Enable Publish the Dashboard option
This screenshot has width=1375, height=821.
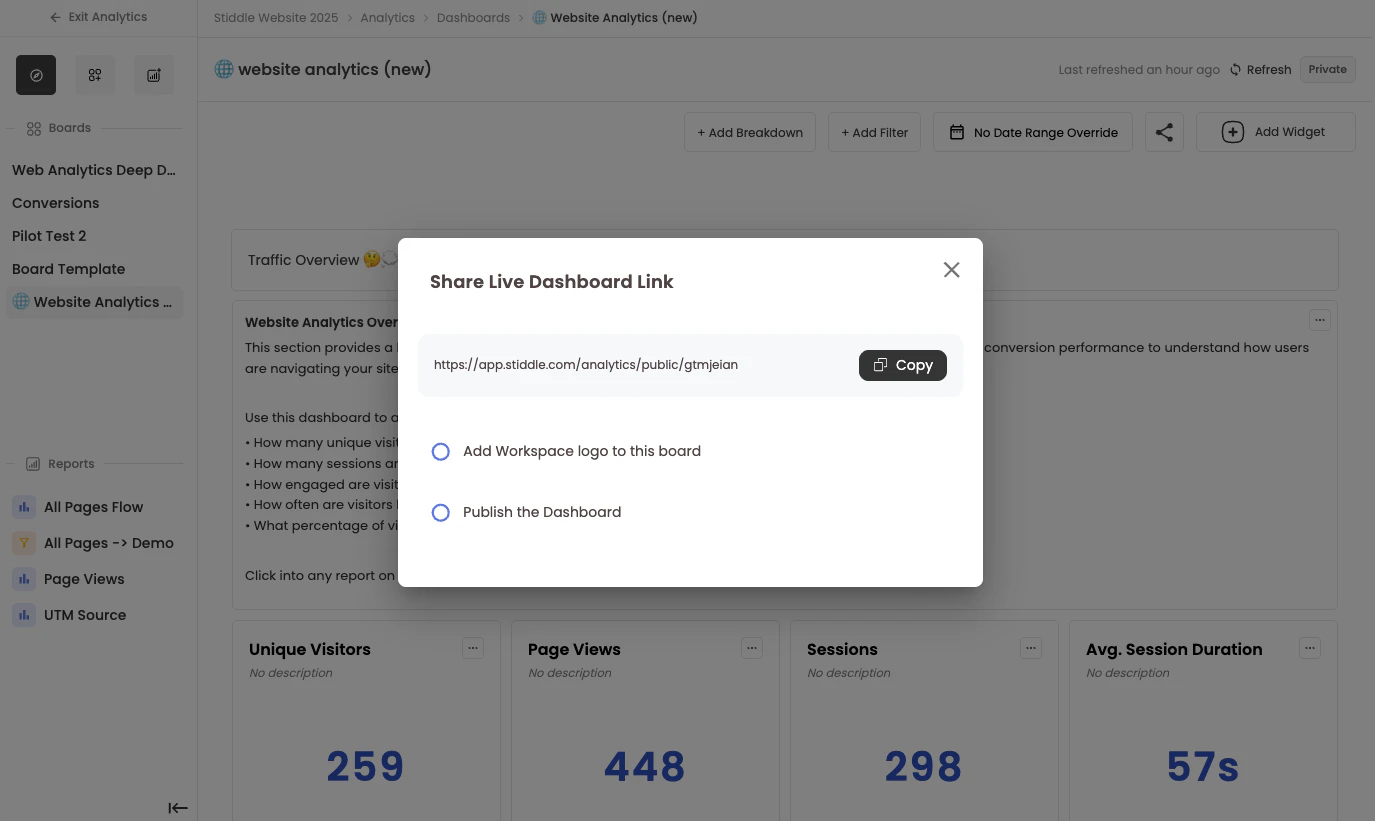click(440, 512)
